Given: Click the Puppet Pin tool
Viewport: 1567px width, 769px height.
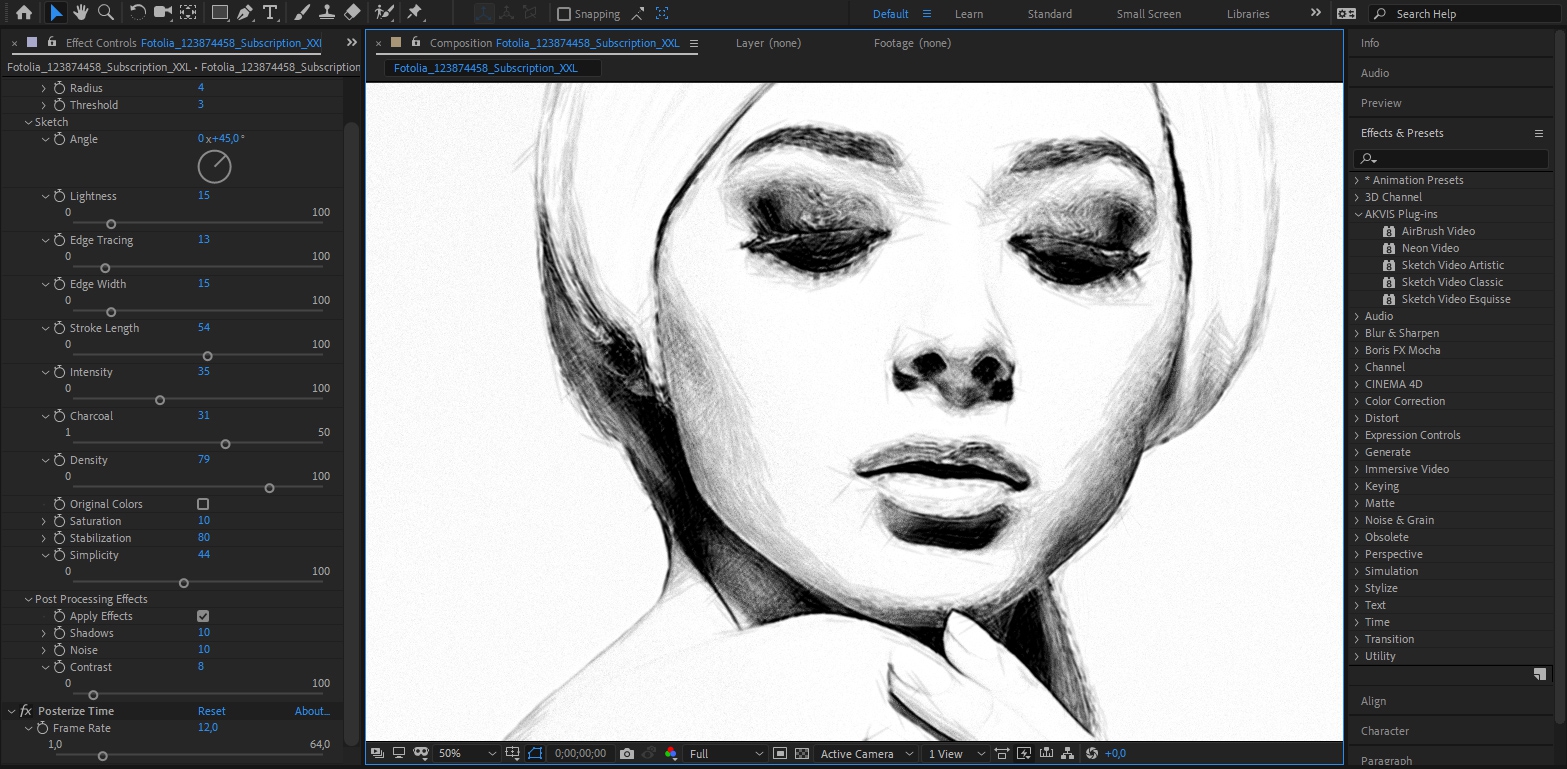Looking at the screenshot, I should [x=415, y=13].
